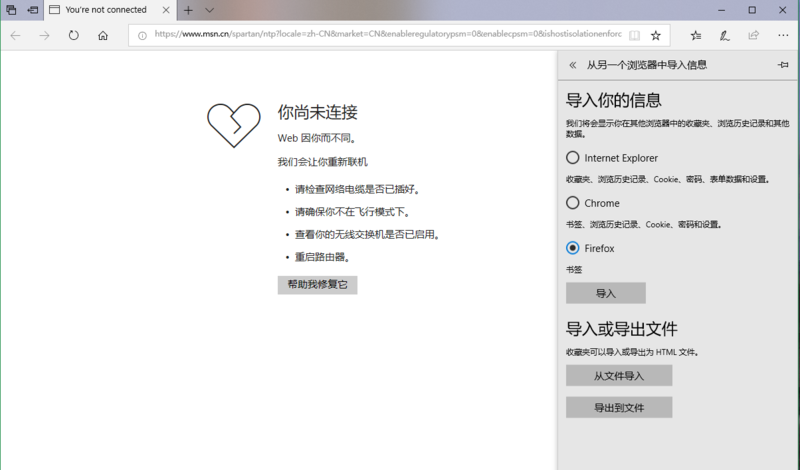Open the Hub favorites list icon

tap(696, 35)
